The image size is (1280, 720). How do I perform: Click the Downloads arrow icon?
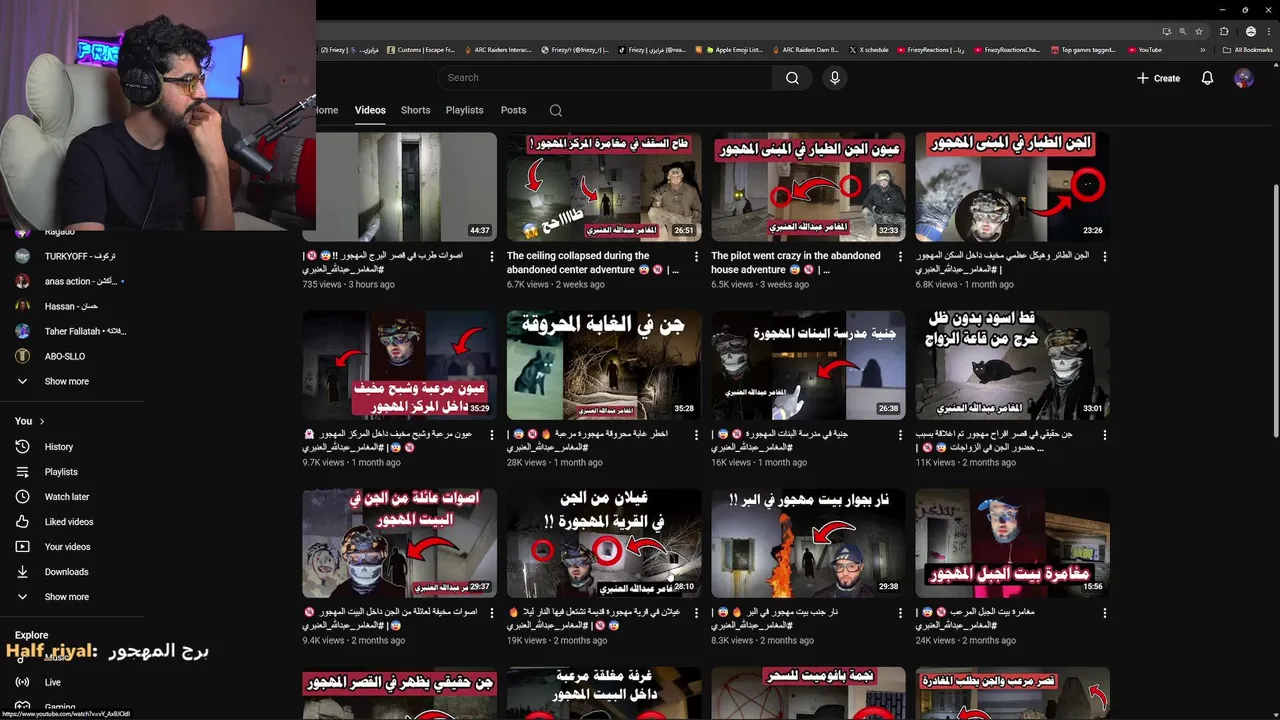(22, 572)
